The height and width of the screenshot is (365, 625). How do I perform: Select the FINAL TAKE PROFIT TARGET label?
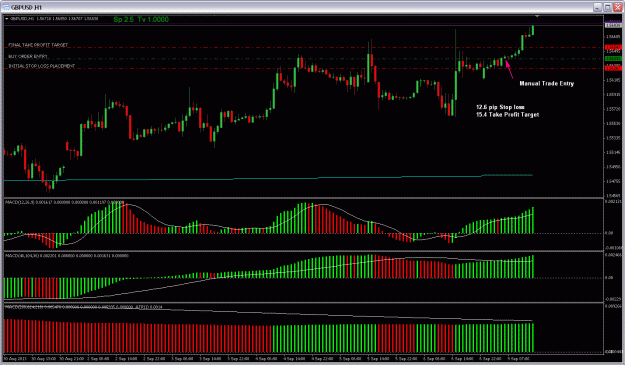(38, 45)
